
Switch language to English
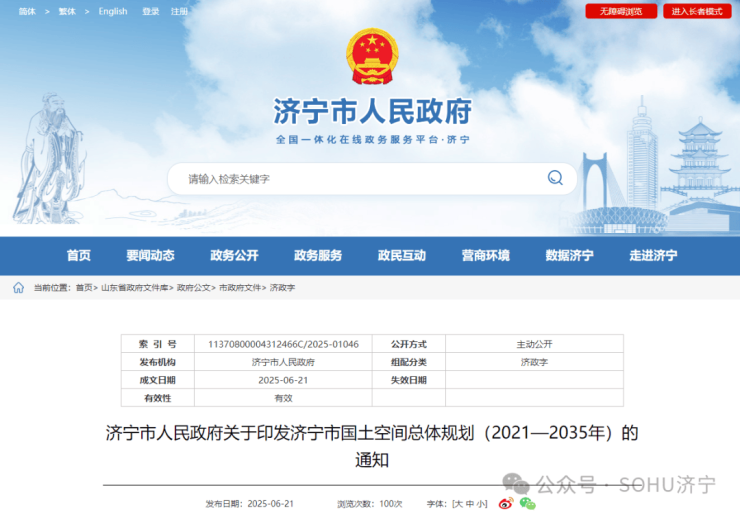[113, 11]
